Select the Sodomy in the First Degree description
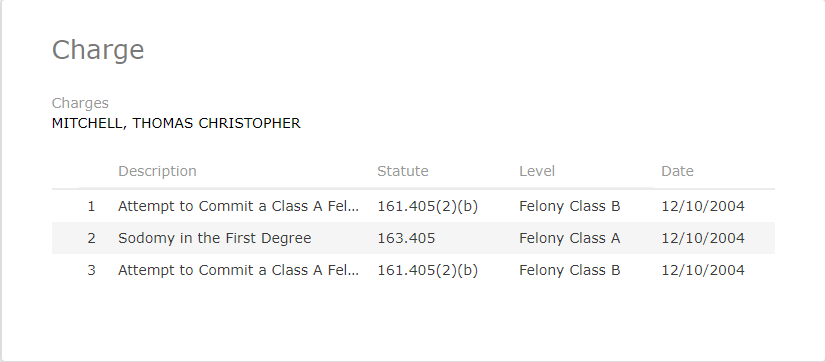 click(215, 238)
